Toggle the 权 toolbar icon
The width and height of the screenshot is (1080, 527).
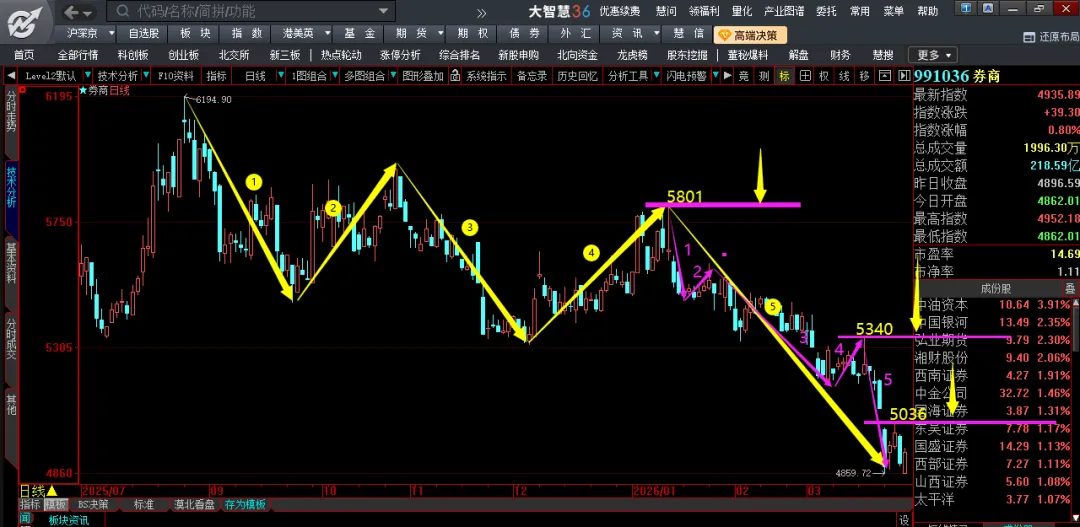coord(824,76)
